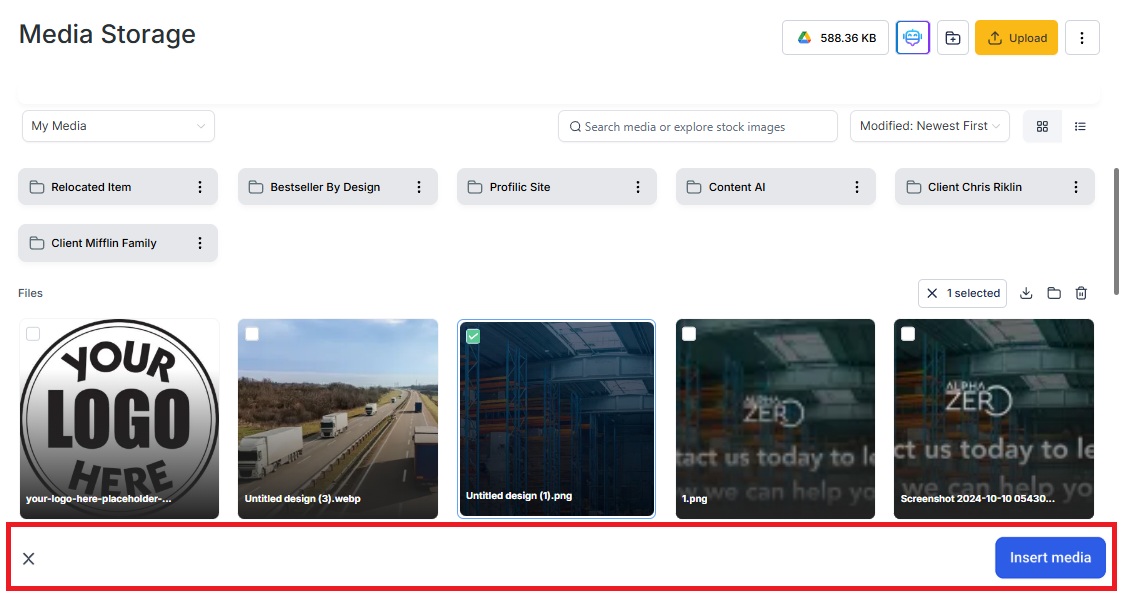Click the Insert media button
This screenshot has width=1130, height=594.
click(x=1050, y=557)
